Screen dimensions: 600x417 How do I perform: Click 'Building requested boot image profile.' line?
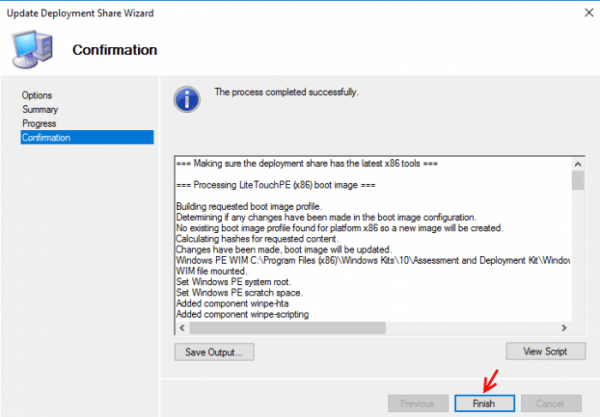(x=249, y=207)
